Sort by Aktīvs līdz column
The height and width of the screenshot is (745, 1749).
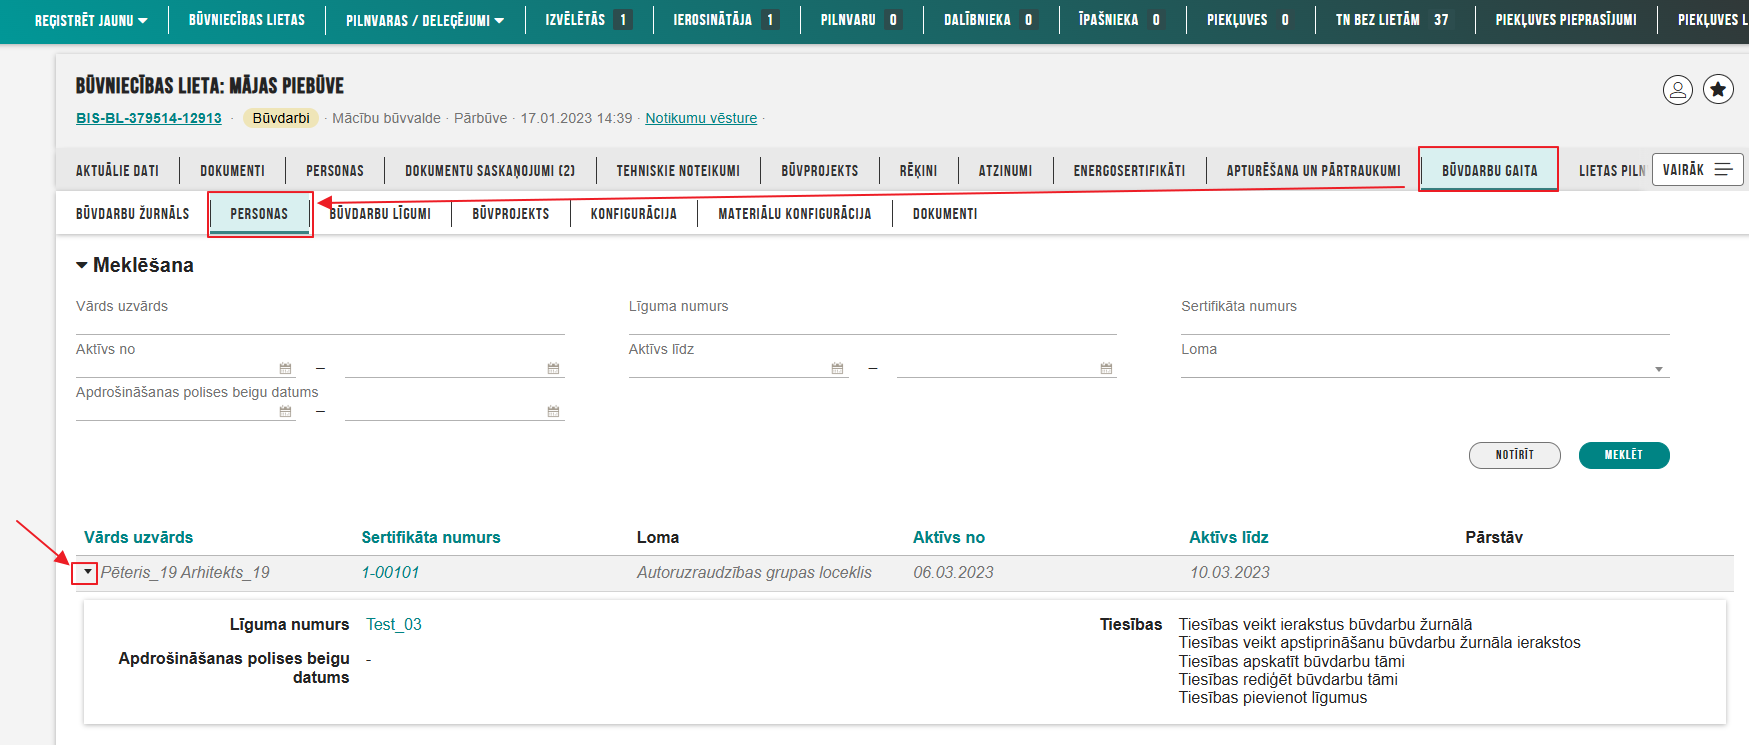click(x=1229, y=537)
